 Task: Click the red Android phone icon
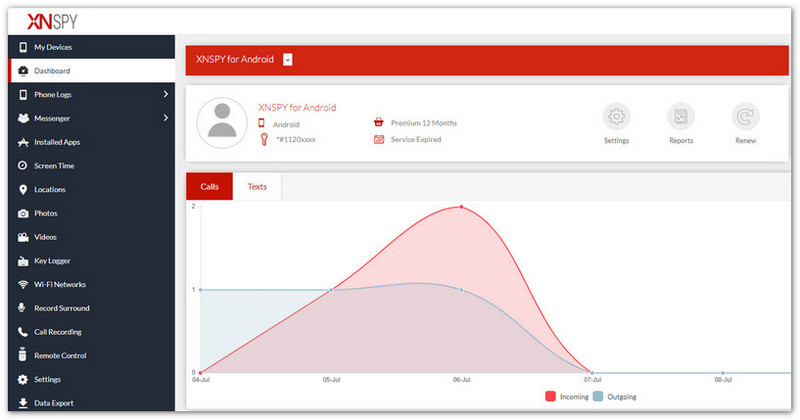(x=261, y=123)
